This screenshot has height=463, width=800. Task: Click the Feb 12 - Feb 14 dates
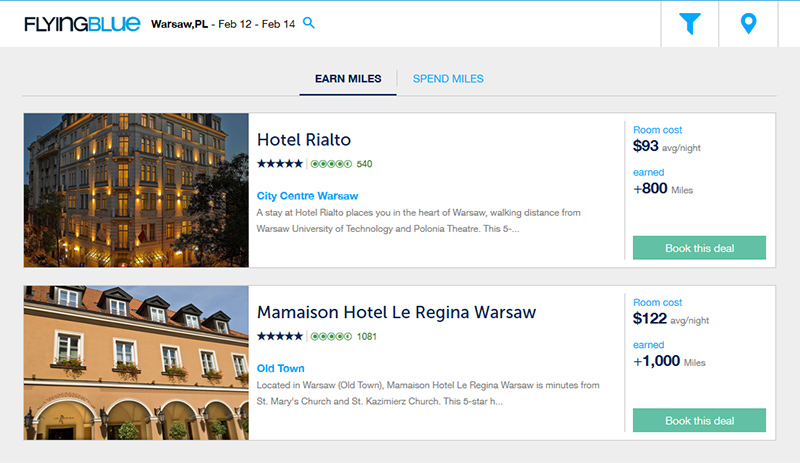[x=257, y=24]
